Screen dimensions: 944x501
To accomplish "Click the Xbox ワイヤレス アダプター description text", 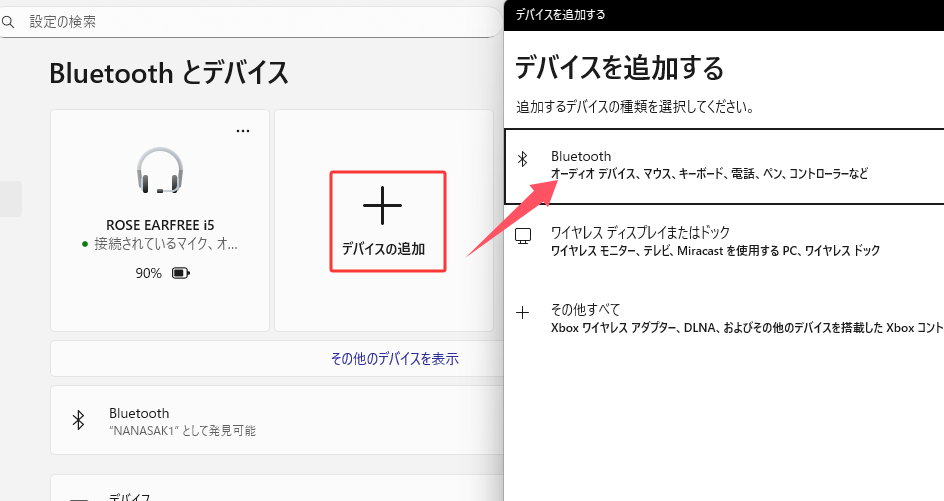I will tap(747, 328).
